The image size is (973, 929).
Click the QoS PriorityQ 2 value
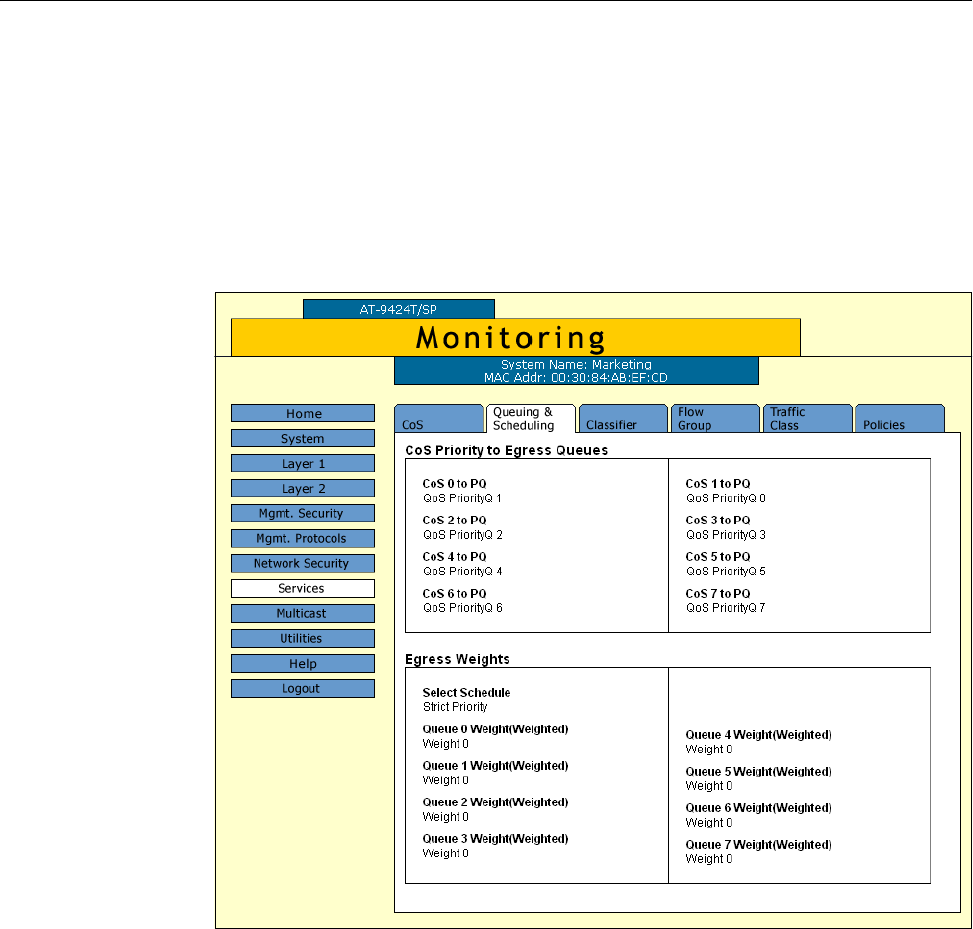(463, 535)
